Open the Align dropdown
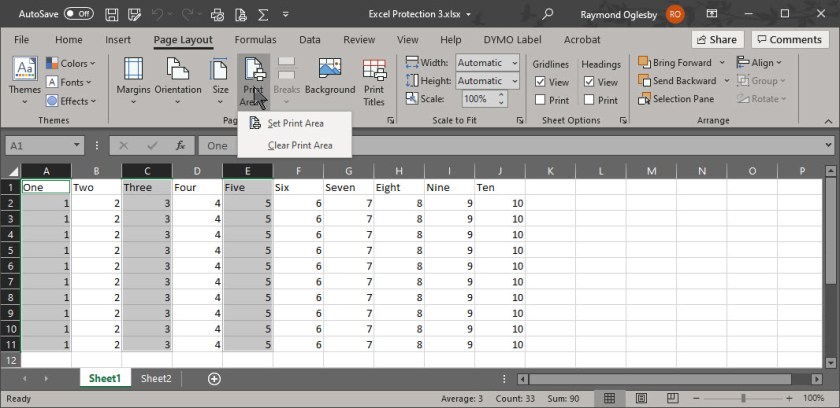The image size is (840, 408). click(760, 63)
